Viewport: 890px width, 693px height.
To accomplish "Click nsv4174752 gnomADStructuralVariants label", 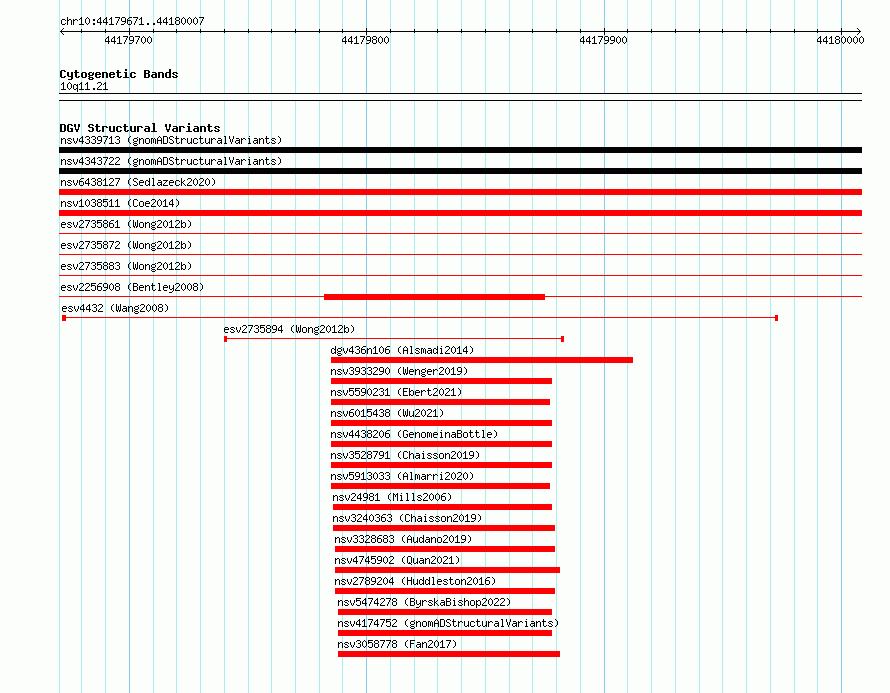I will point(448,623).
